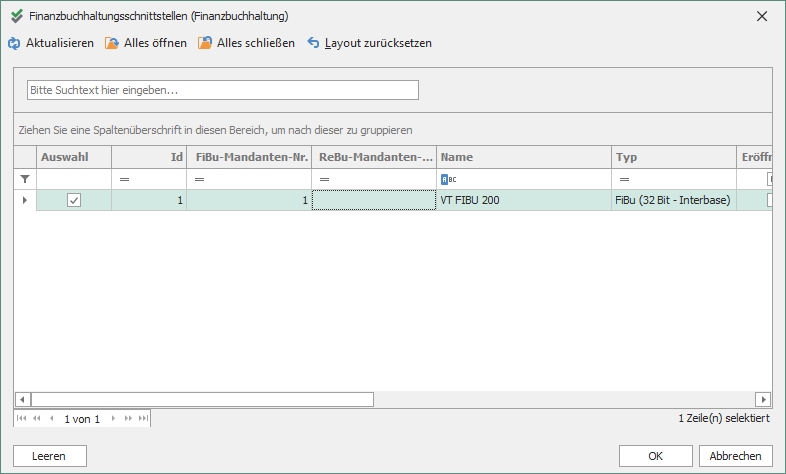Click the equals operator under ReBu-Mandanten column

pos(324,179)
